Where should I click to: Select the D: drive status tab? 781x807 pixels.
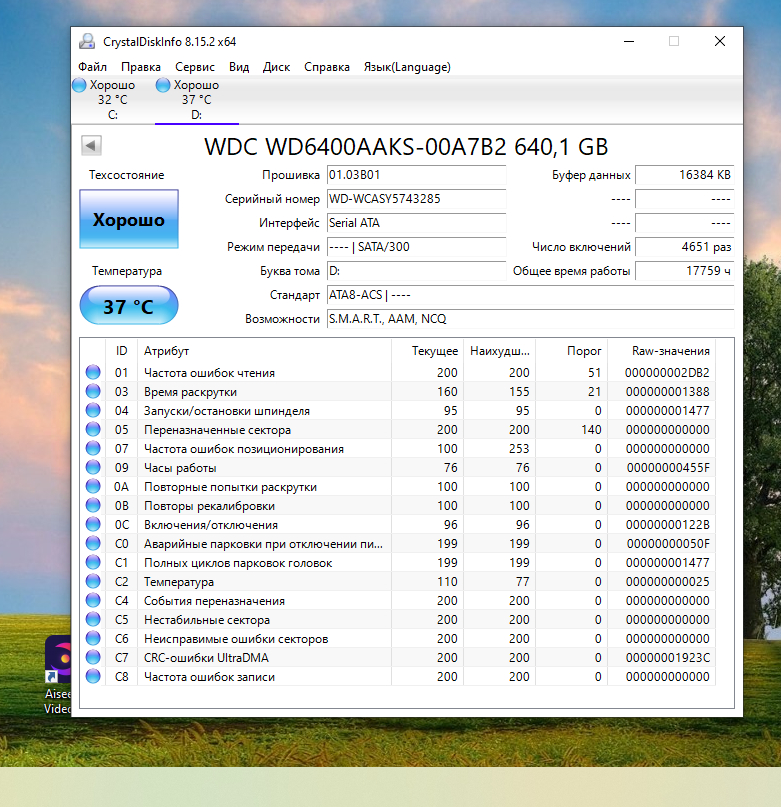pos(196,99)
